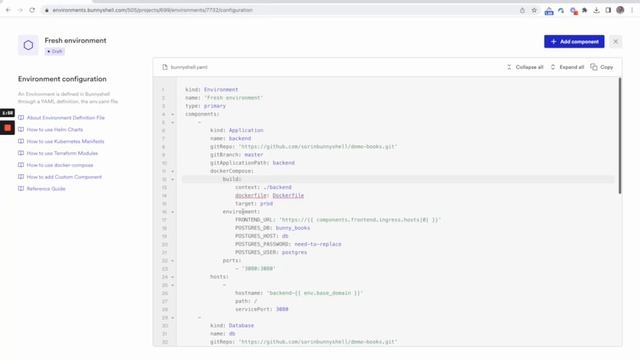
Task: Click the bunnyshell.yaml file icon
Action: click(x=165, y=67)
